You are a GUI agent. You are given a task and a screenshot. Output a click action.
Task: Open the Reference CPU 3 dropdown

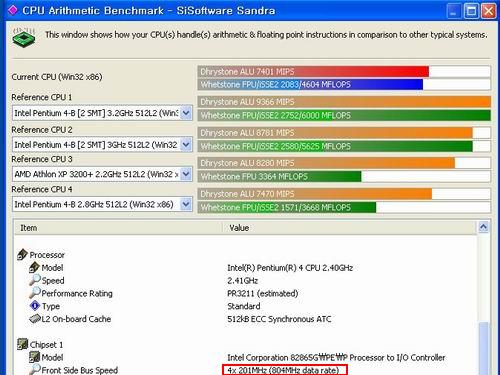point(186,174)
